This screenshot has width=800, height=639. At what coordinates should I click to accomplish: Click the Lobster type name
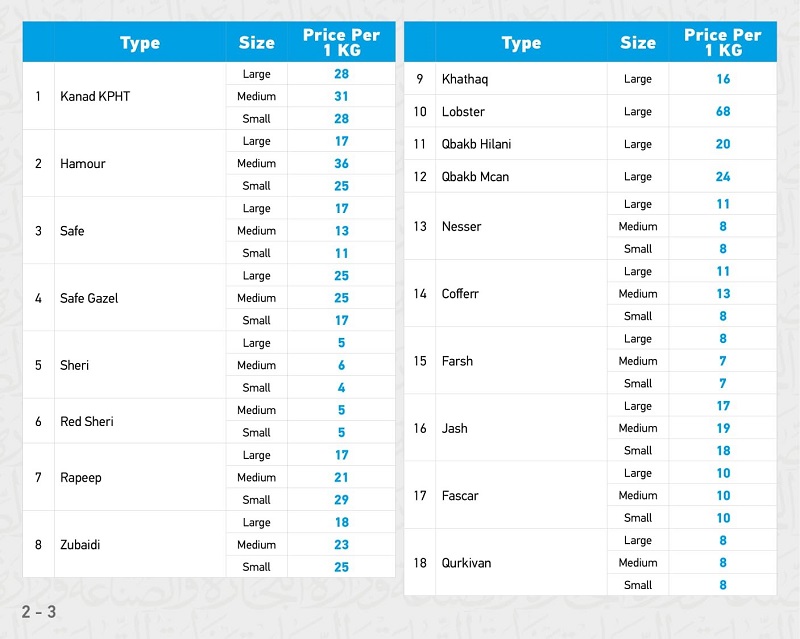tap(462, 112)
